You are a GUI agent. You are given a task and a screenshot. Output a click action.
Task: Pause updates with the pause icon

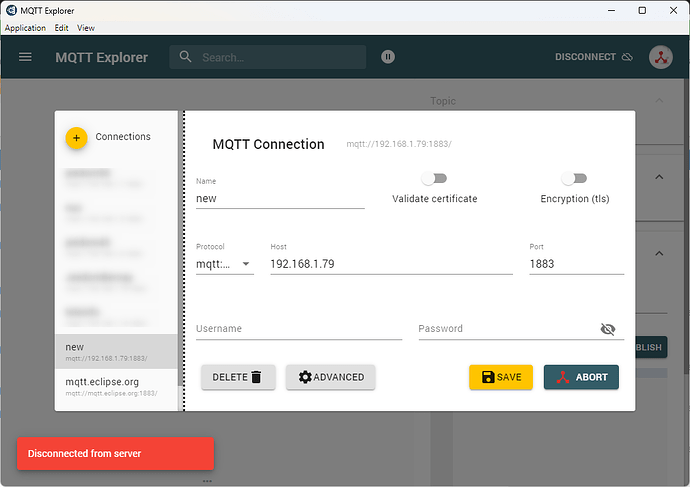(388, 57)
